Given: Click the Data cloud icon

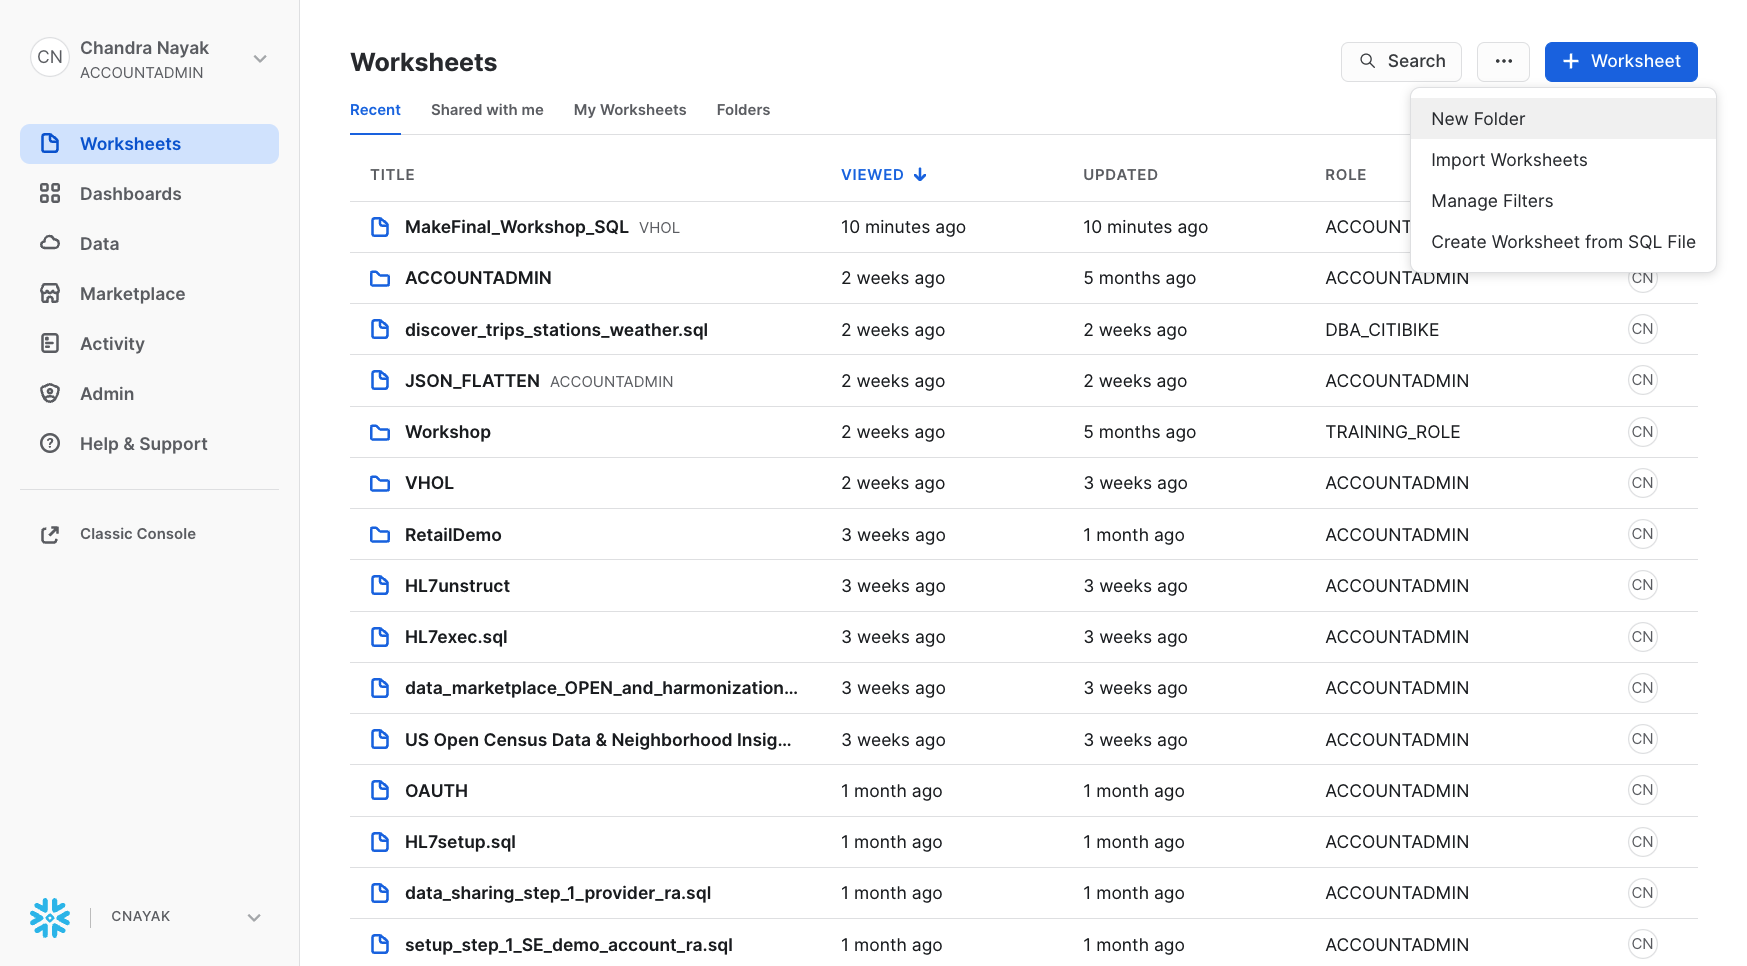Looking at the screenshot, I should 50,243.
